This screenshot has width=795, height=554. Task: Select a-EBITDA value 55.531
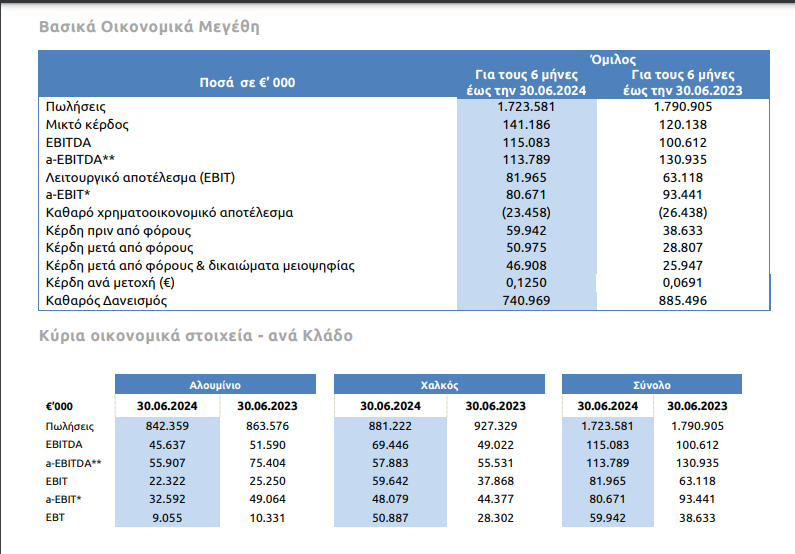coord(495,463)
